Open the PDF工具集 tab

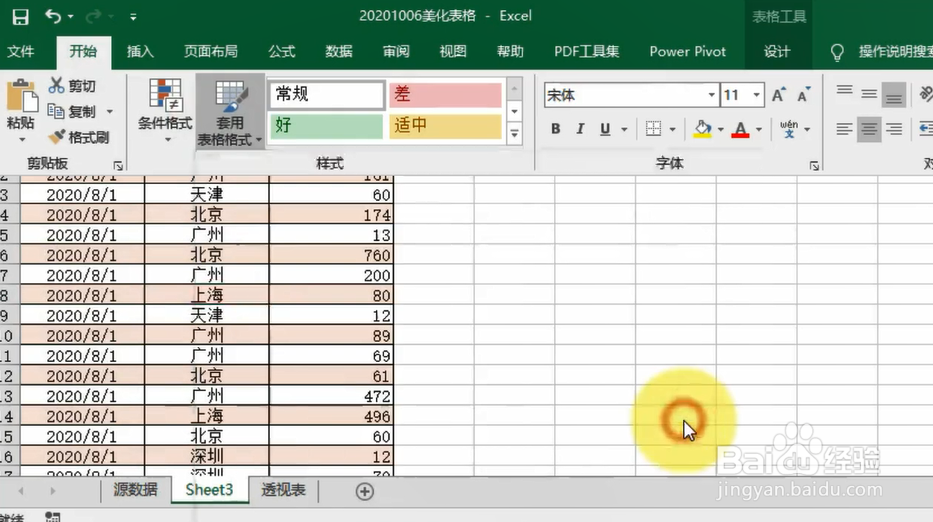(x=586, y=52)
